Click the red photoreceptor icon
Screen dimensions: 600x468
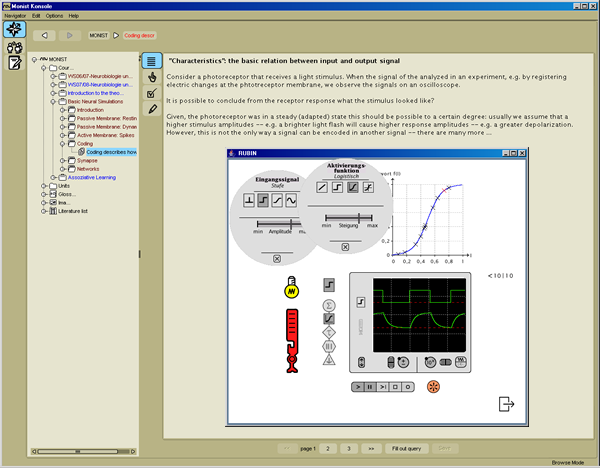[x=291, y=342]
